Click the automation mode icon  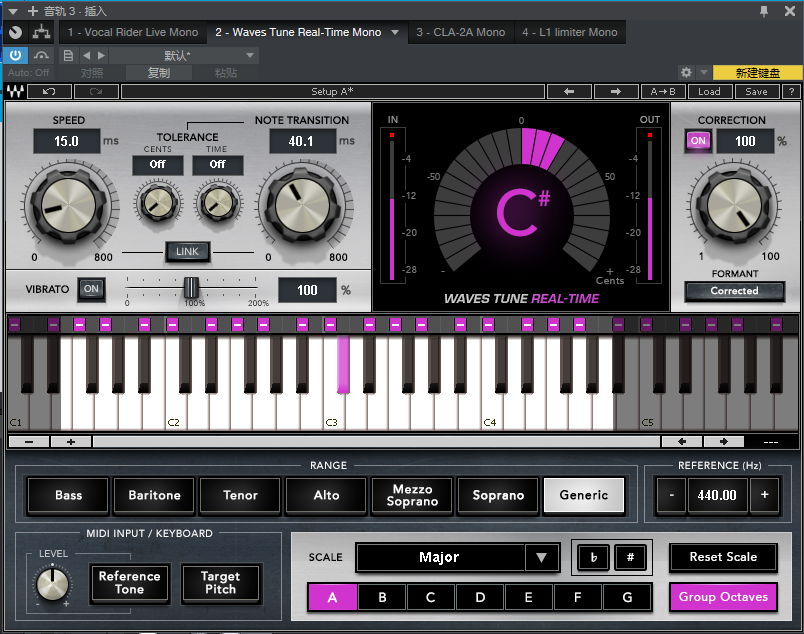pos(42,55)
